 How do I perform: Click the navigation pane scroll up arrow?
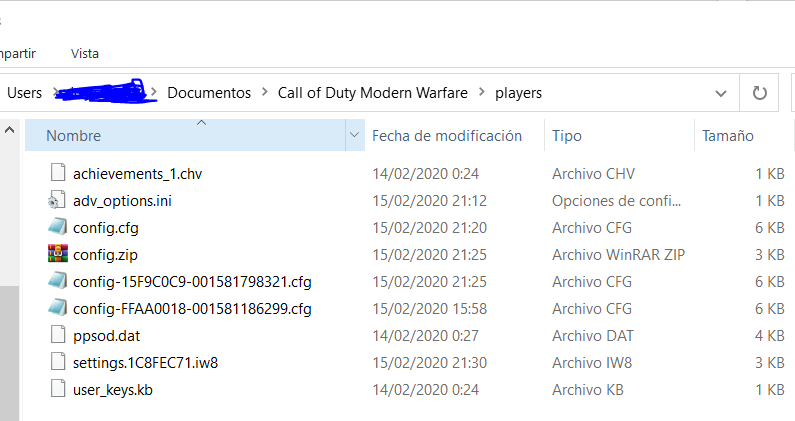(9, 130)
